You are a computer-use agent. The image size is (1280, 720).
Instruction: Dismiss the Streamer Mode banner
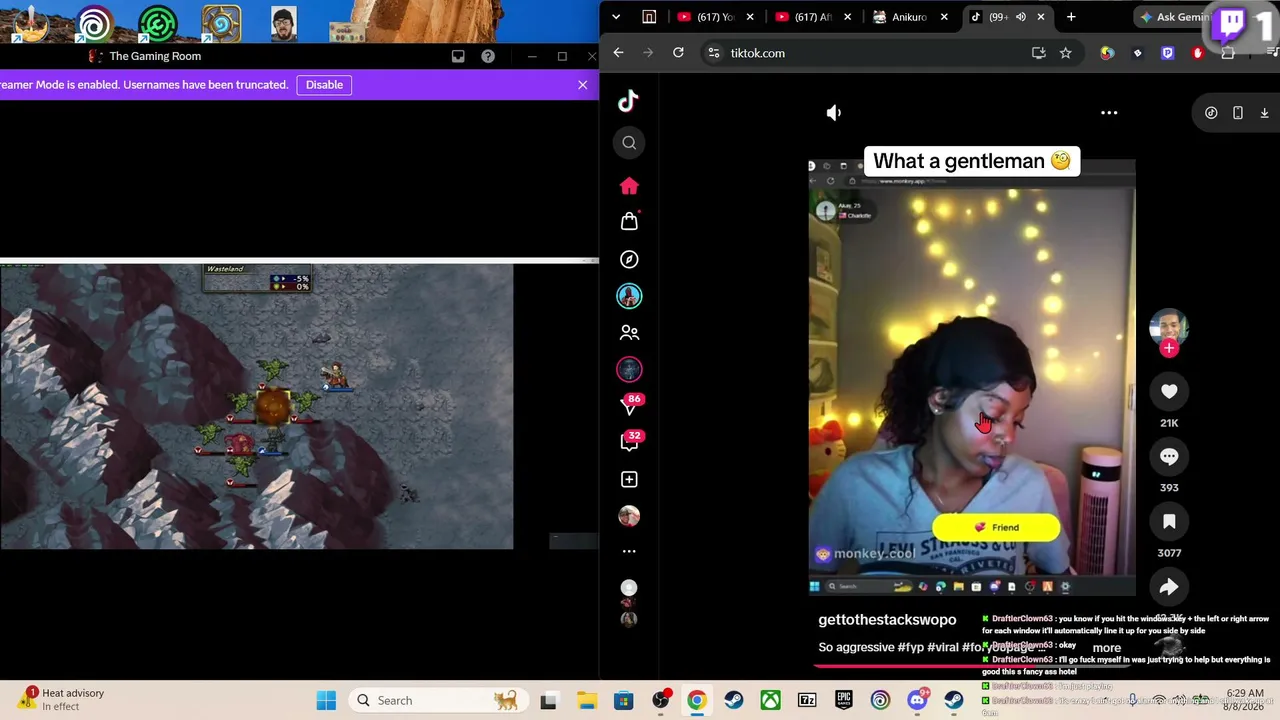coord(583,85)
